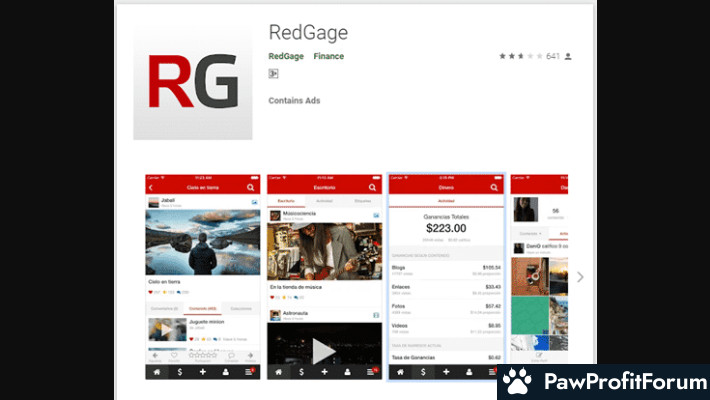
Task: Click the profile icon in the Escritorio screenshot
Action: [x=347, y=372]
